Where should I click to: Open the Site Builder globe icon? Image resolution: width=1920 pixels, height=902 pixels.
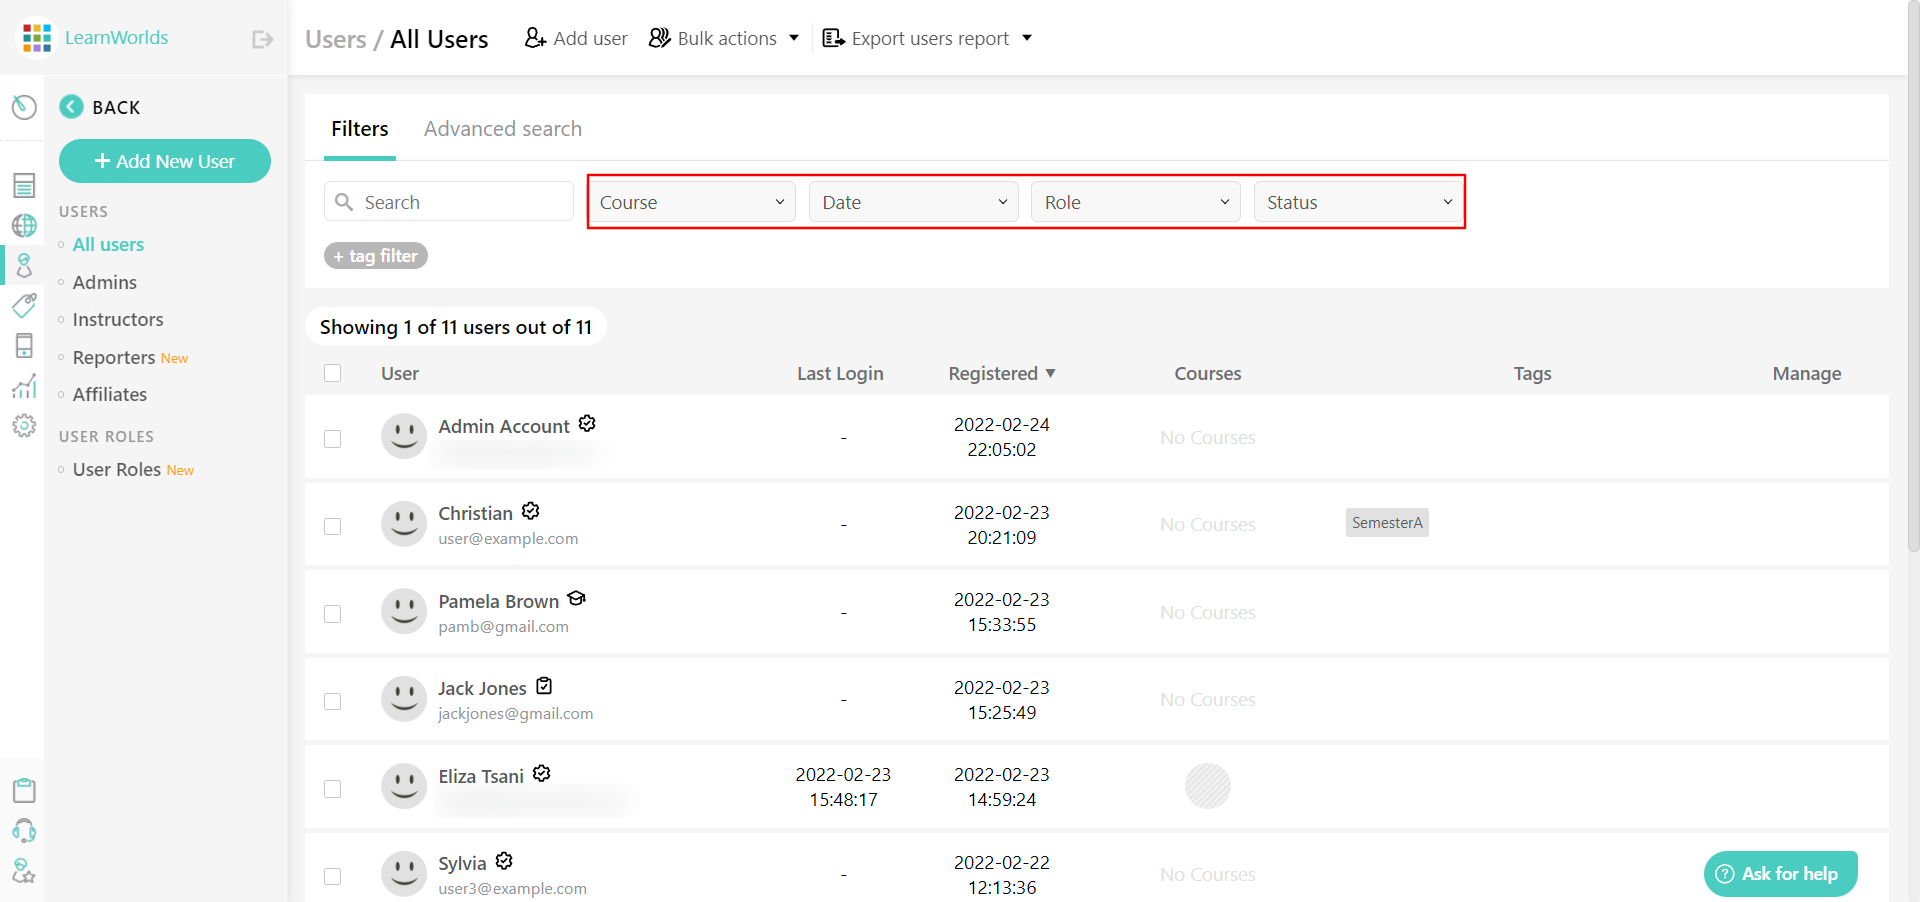[24, 225]
